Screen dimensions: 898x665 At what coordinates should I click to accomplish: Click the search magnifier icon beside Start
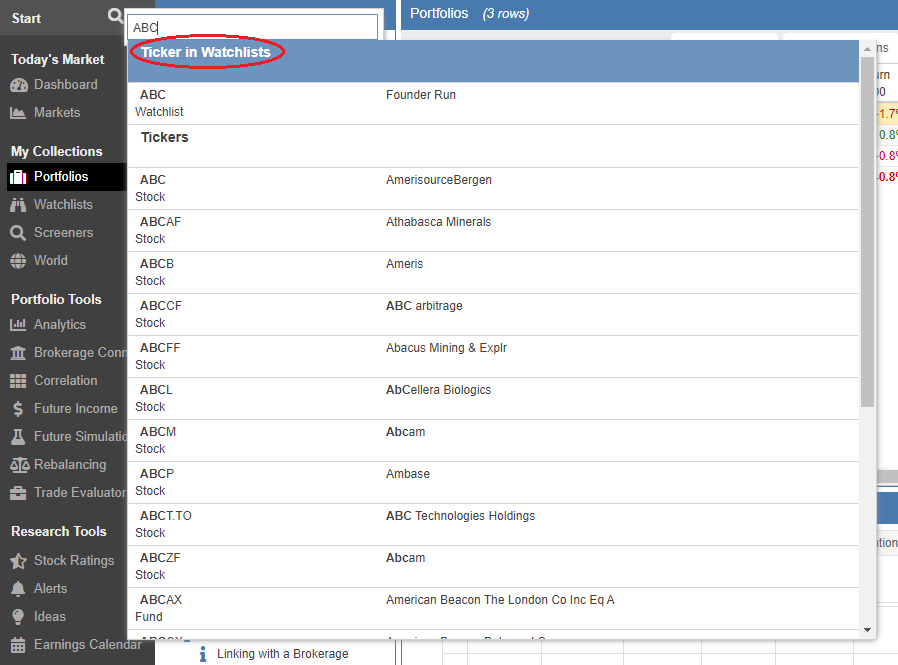click(x=116, y=17)
